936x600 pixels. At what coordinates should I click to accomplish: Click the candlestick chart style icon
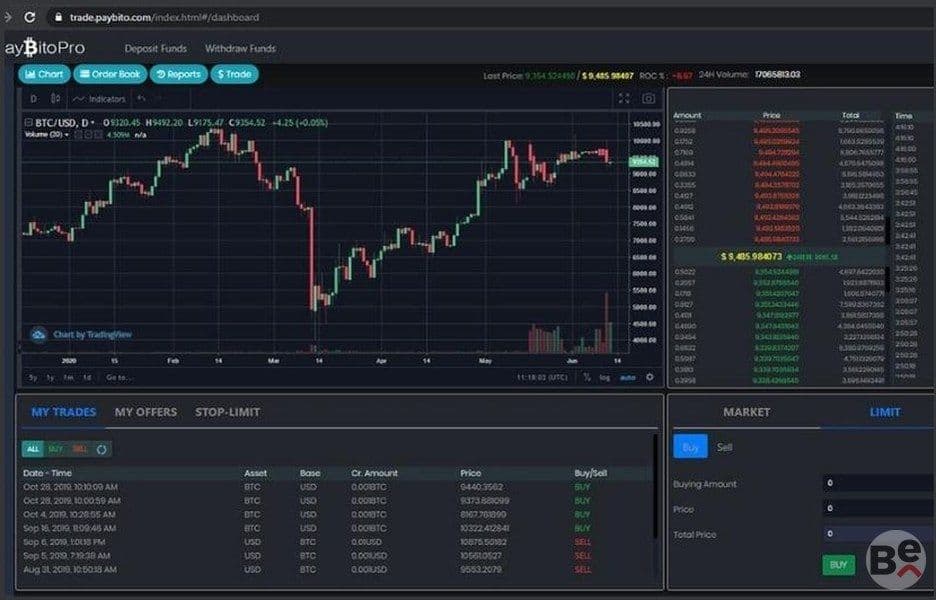[55, 99]
